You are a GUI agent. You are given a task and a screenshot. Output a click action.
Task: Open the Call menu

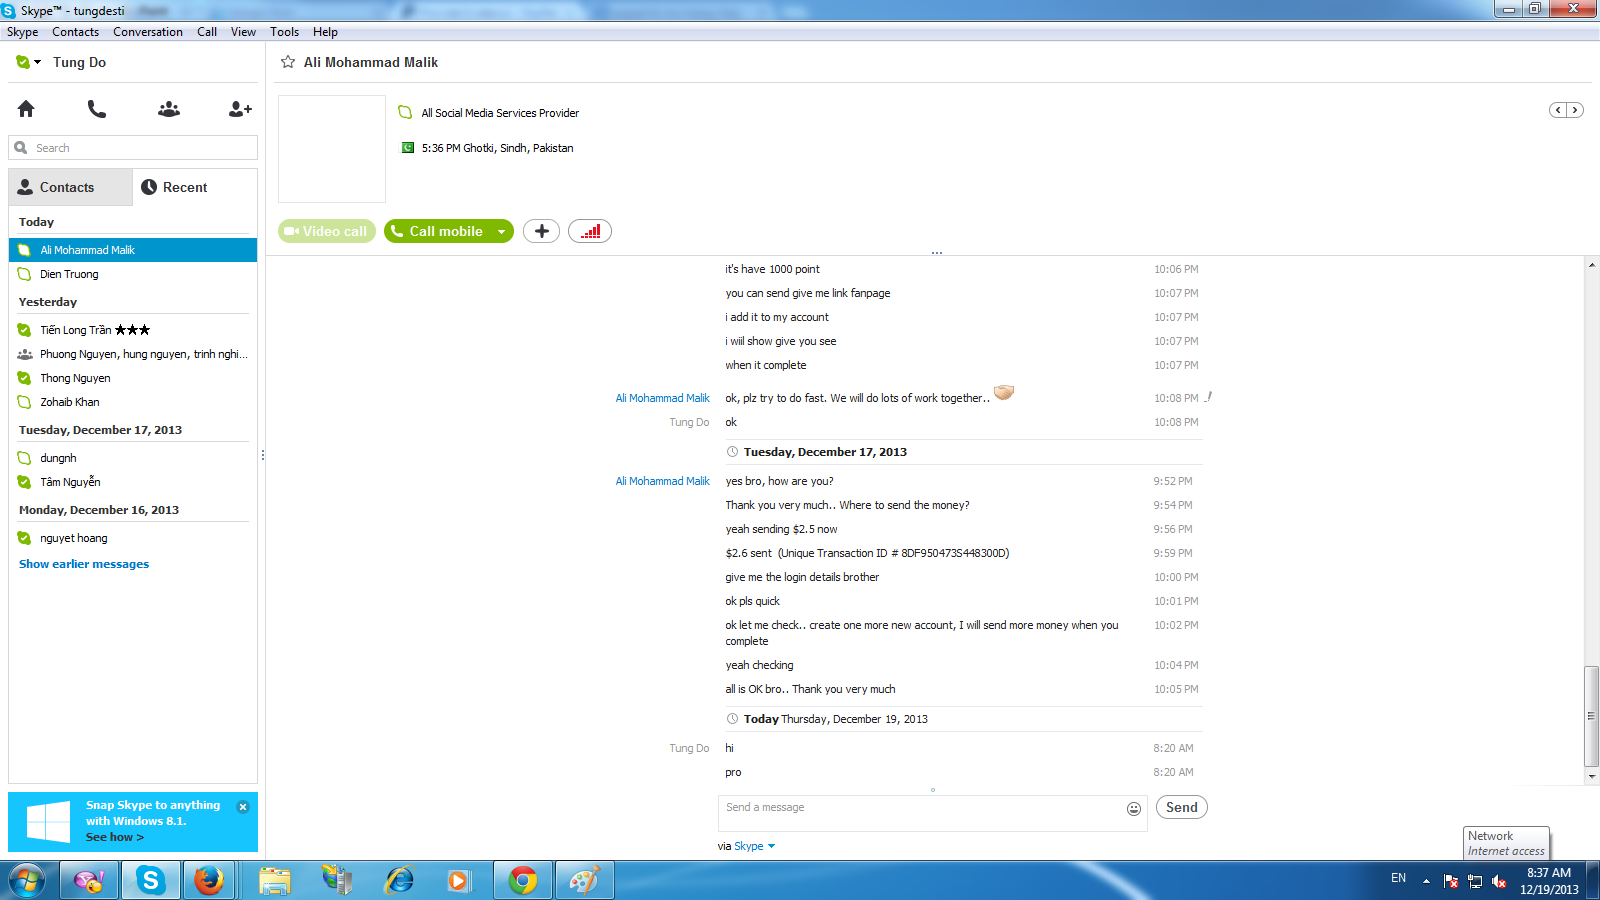click(x=207, y=32)
